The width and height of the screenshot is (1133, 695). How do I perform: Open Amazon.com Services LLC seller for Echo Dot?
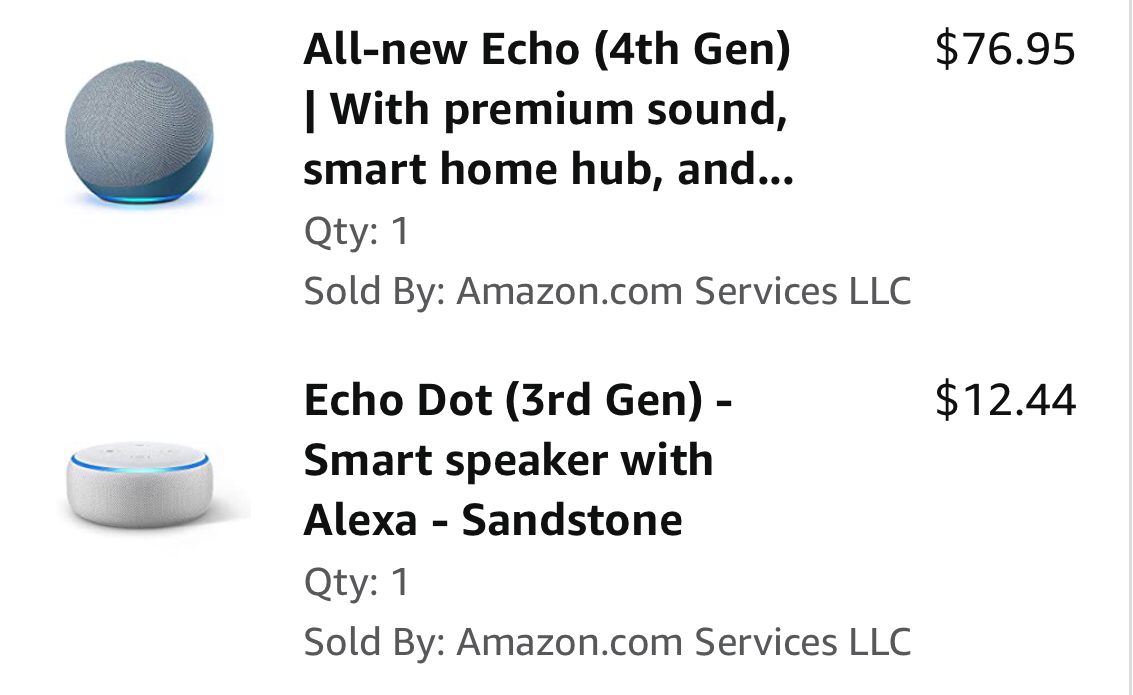coord(684,642)
